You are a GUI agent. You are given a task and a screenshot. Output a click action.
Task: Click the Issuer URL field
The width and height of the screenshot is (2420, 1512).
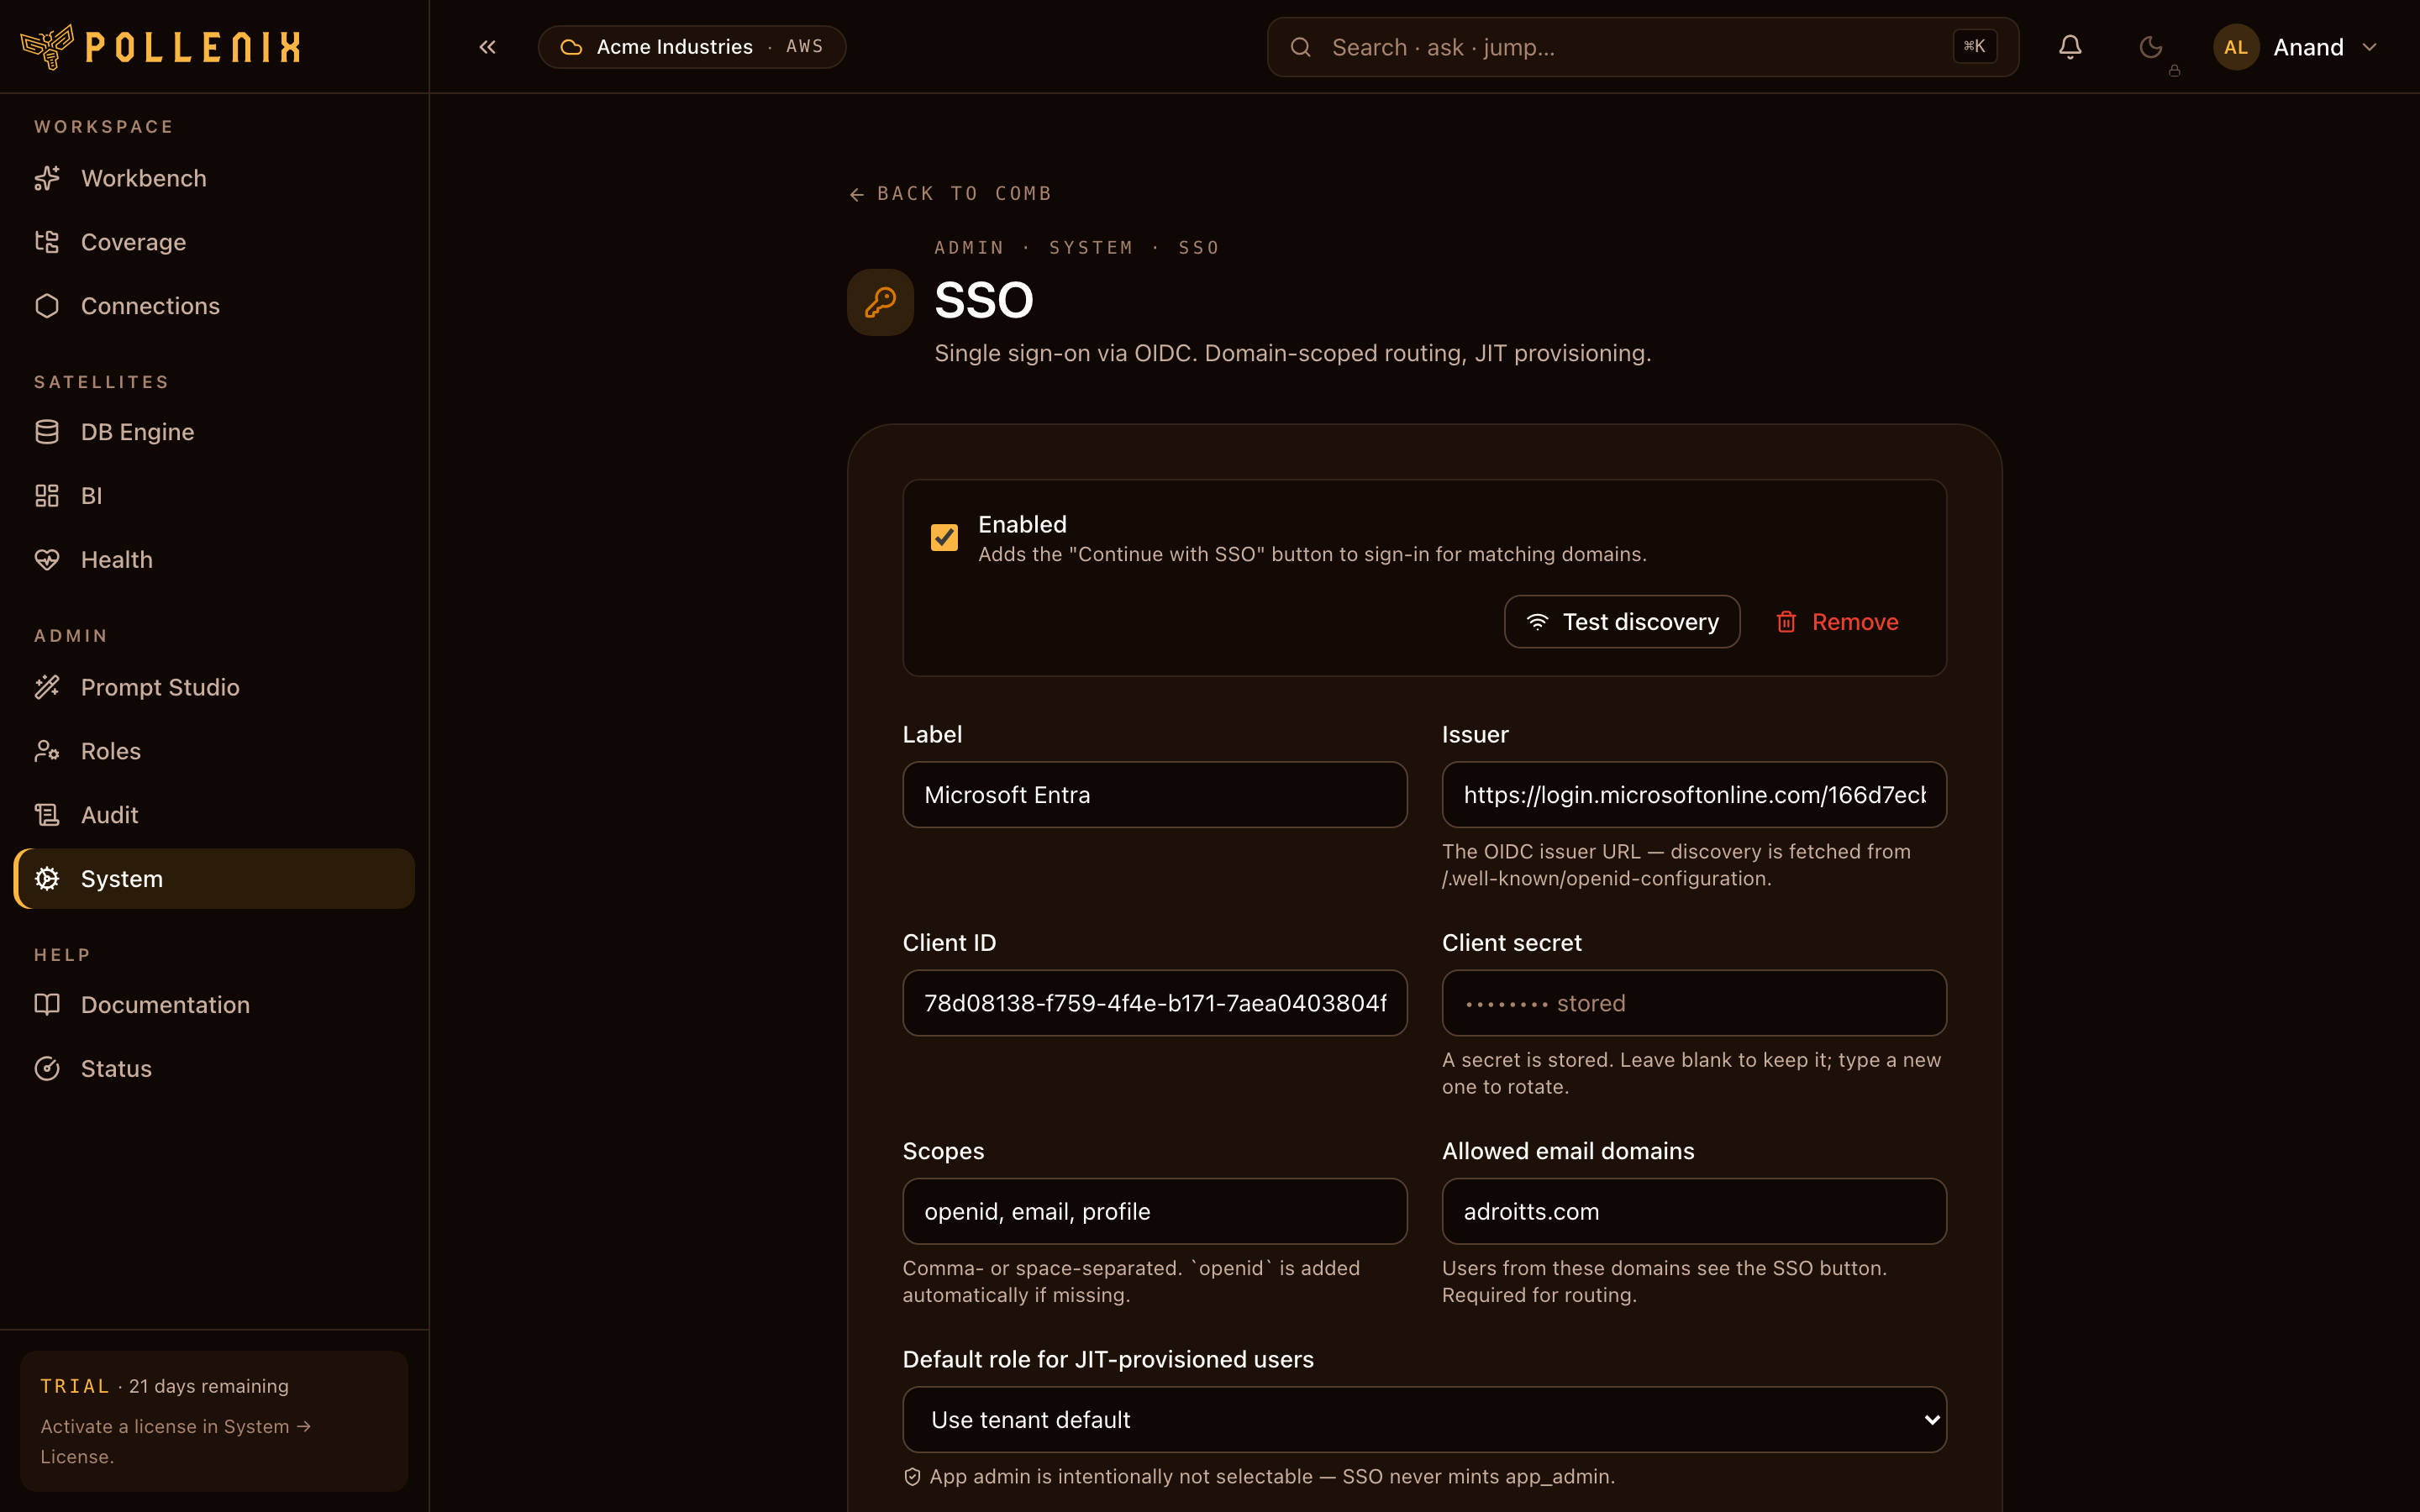[1694, 795]
